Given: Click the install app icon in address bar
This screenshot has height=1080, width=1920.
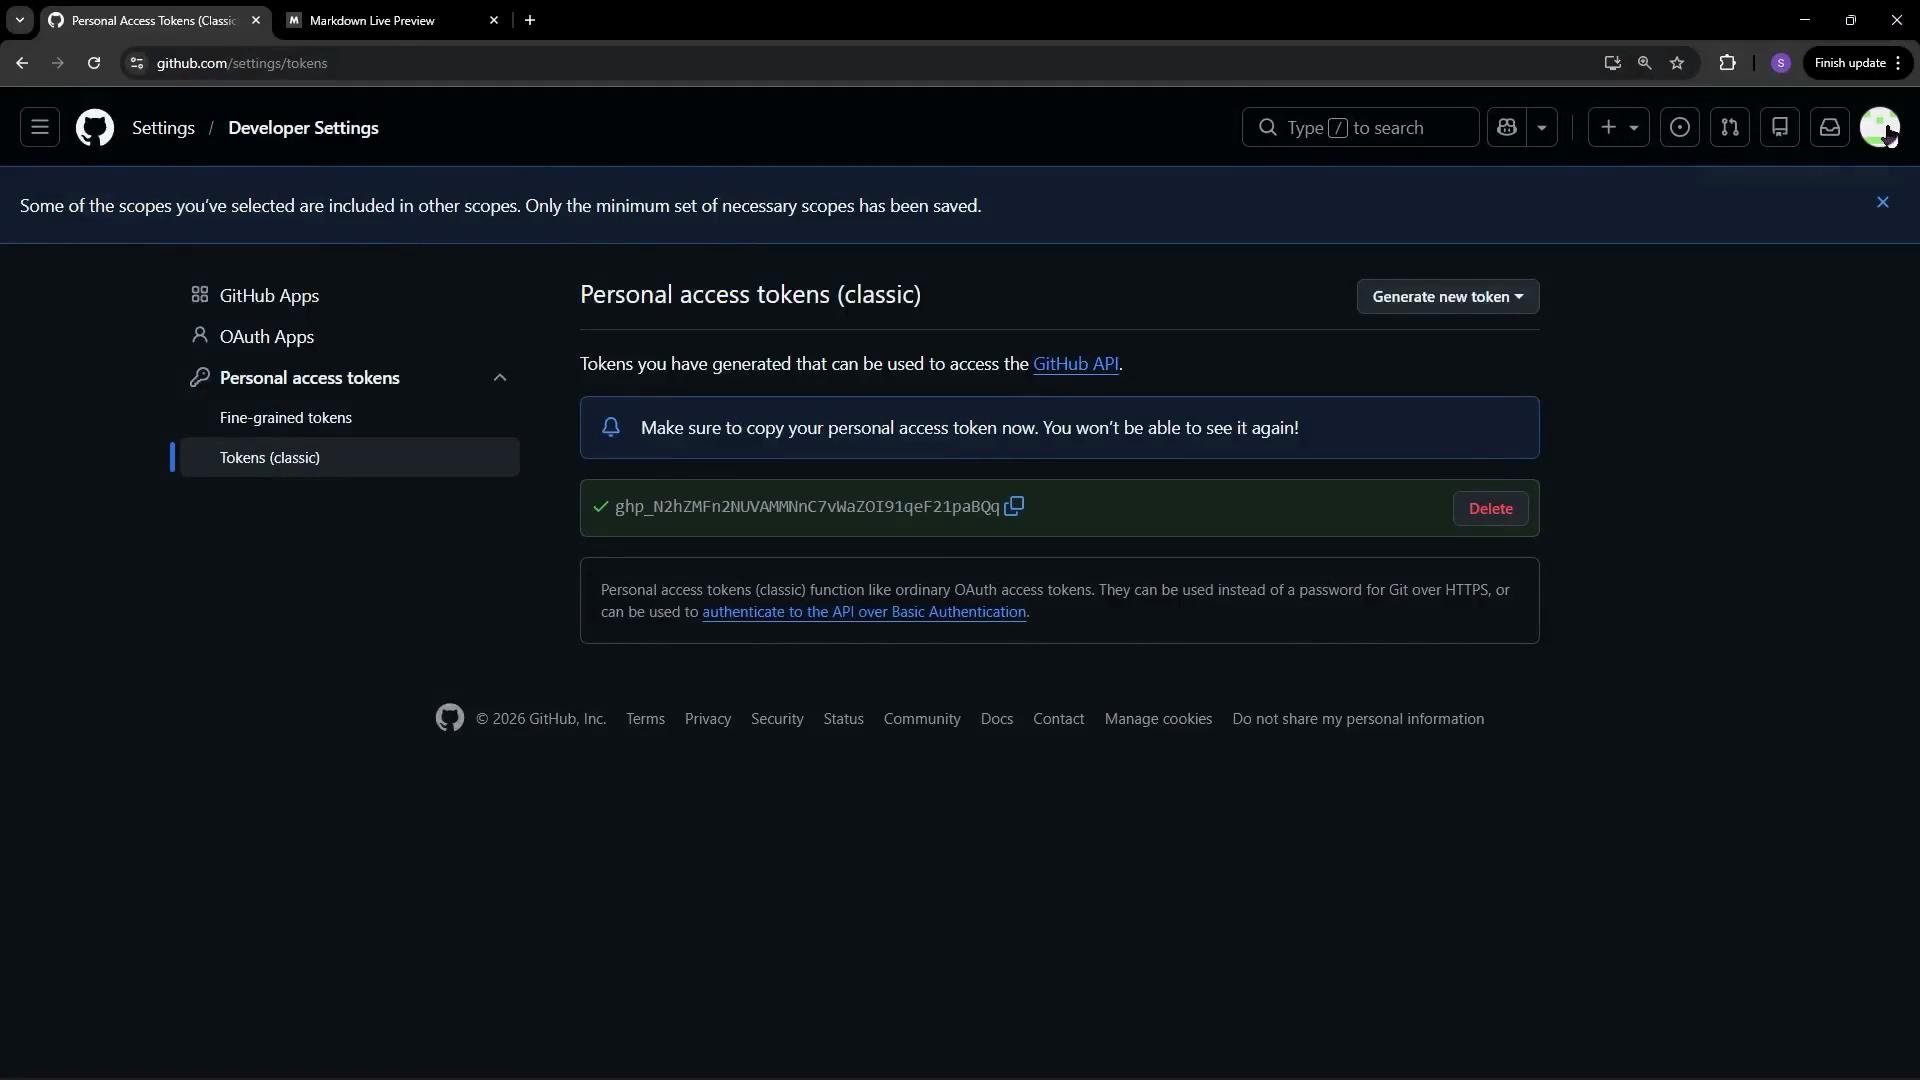Looking at the screenshot, I should pos(1612,63).
